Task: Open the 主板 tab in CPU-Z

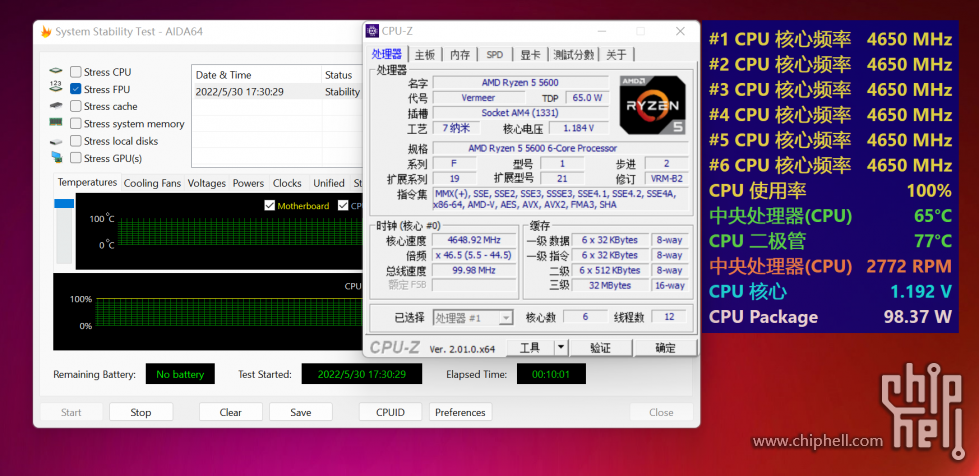Action: click(x=425, y=54)
